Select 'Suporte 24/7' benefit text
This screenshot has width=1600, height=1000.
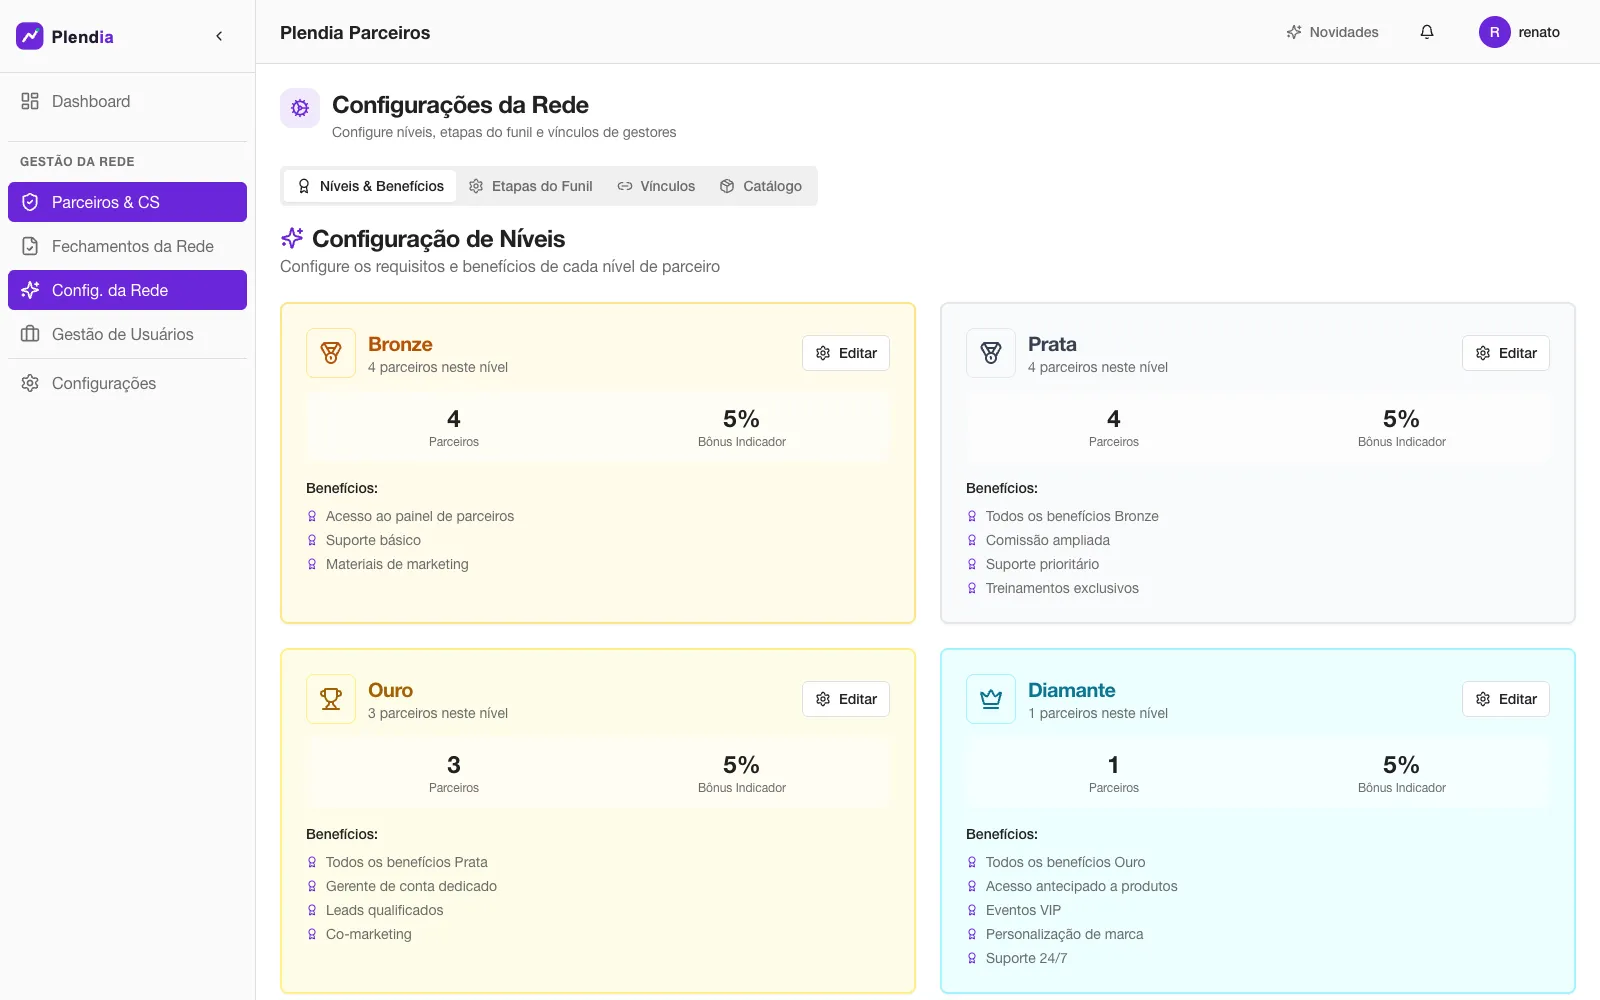pyautogui.click(x=1026, y=958)
